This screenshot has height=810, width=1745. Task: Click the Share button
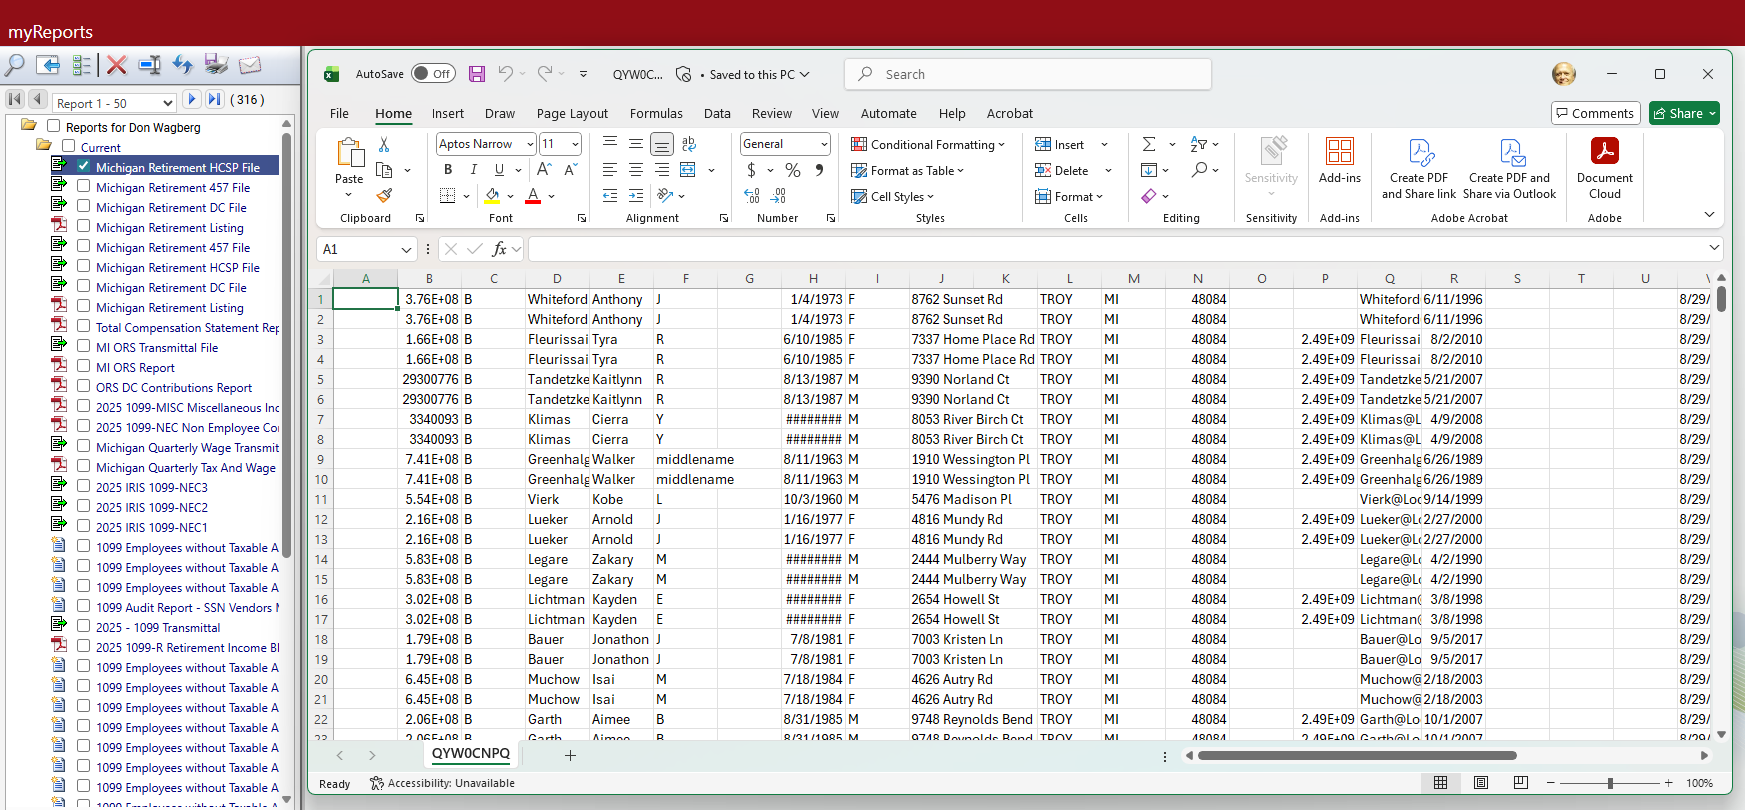tap(1678, 113)
